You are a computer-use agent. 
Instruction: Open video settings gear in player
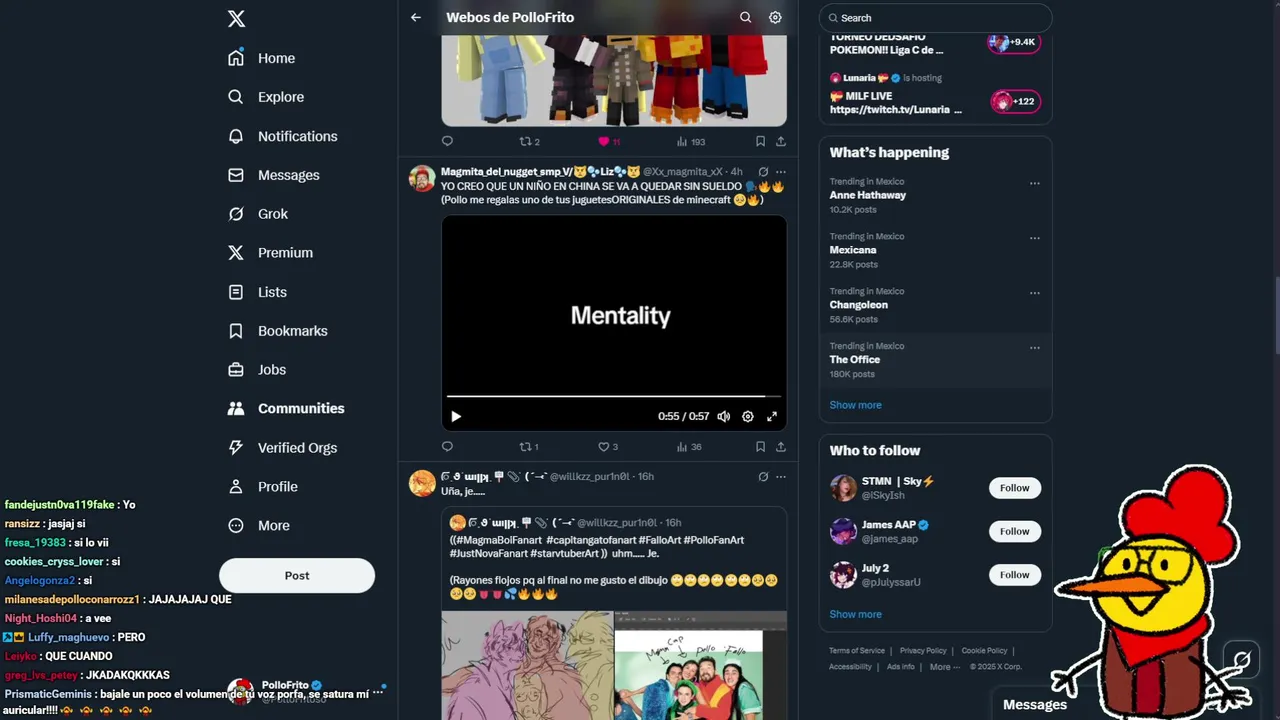(x=748, y=416)
